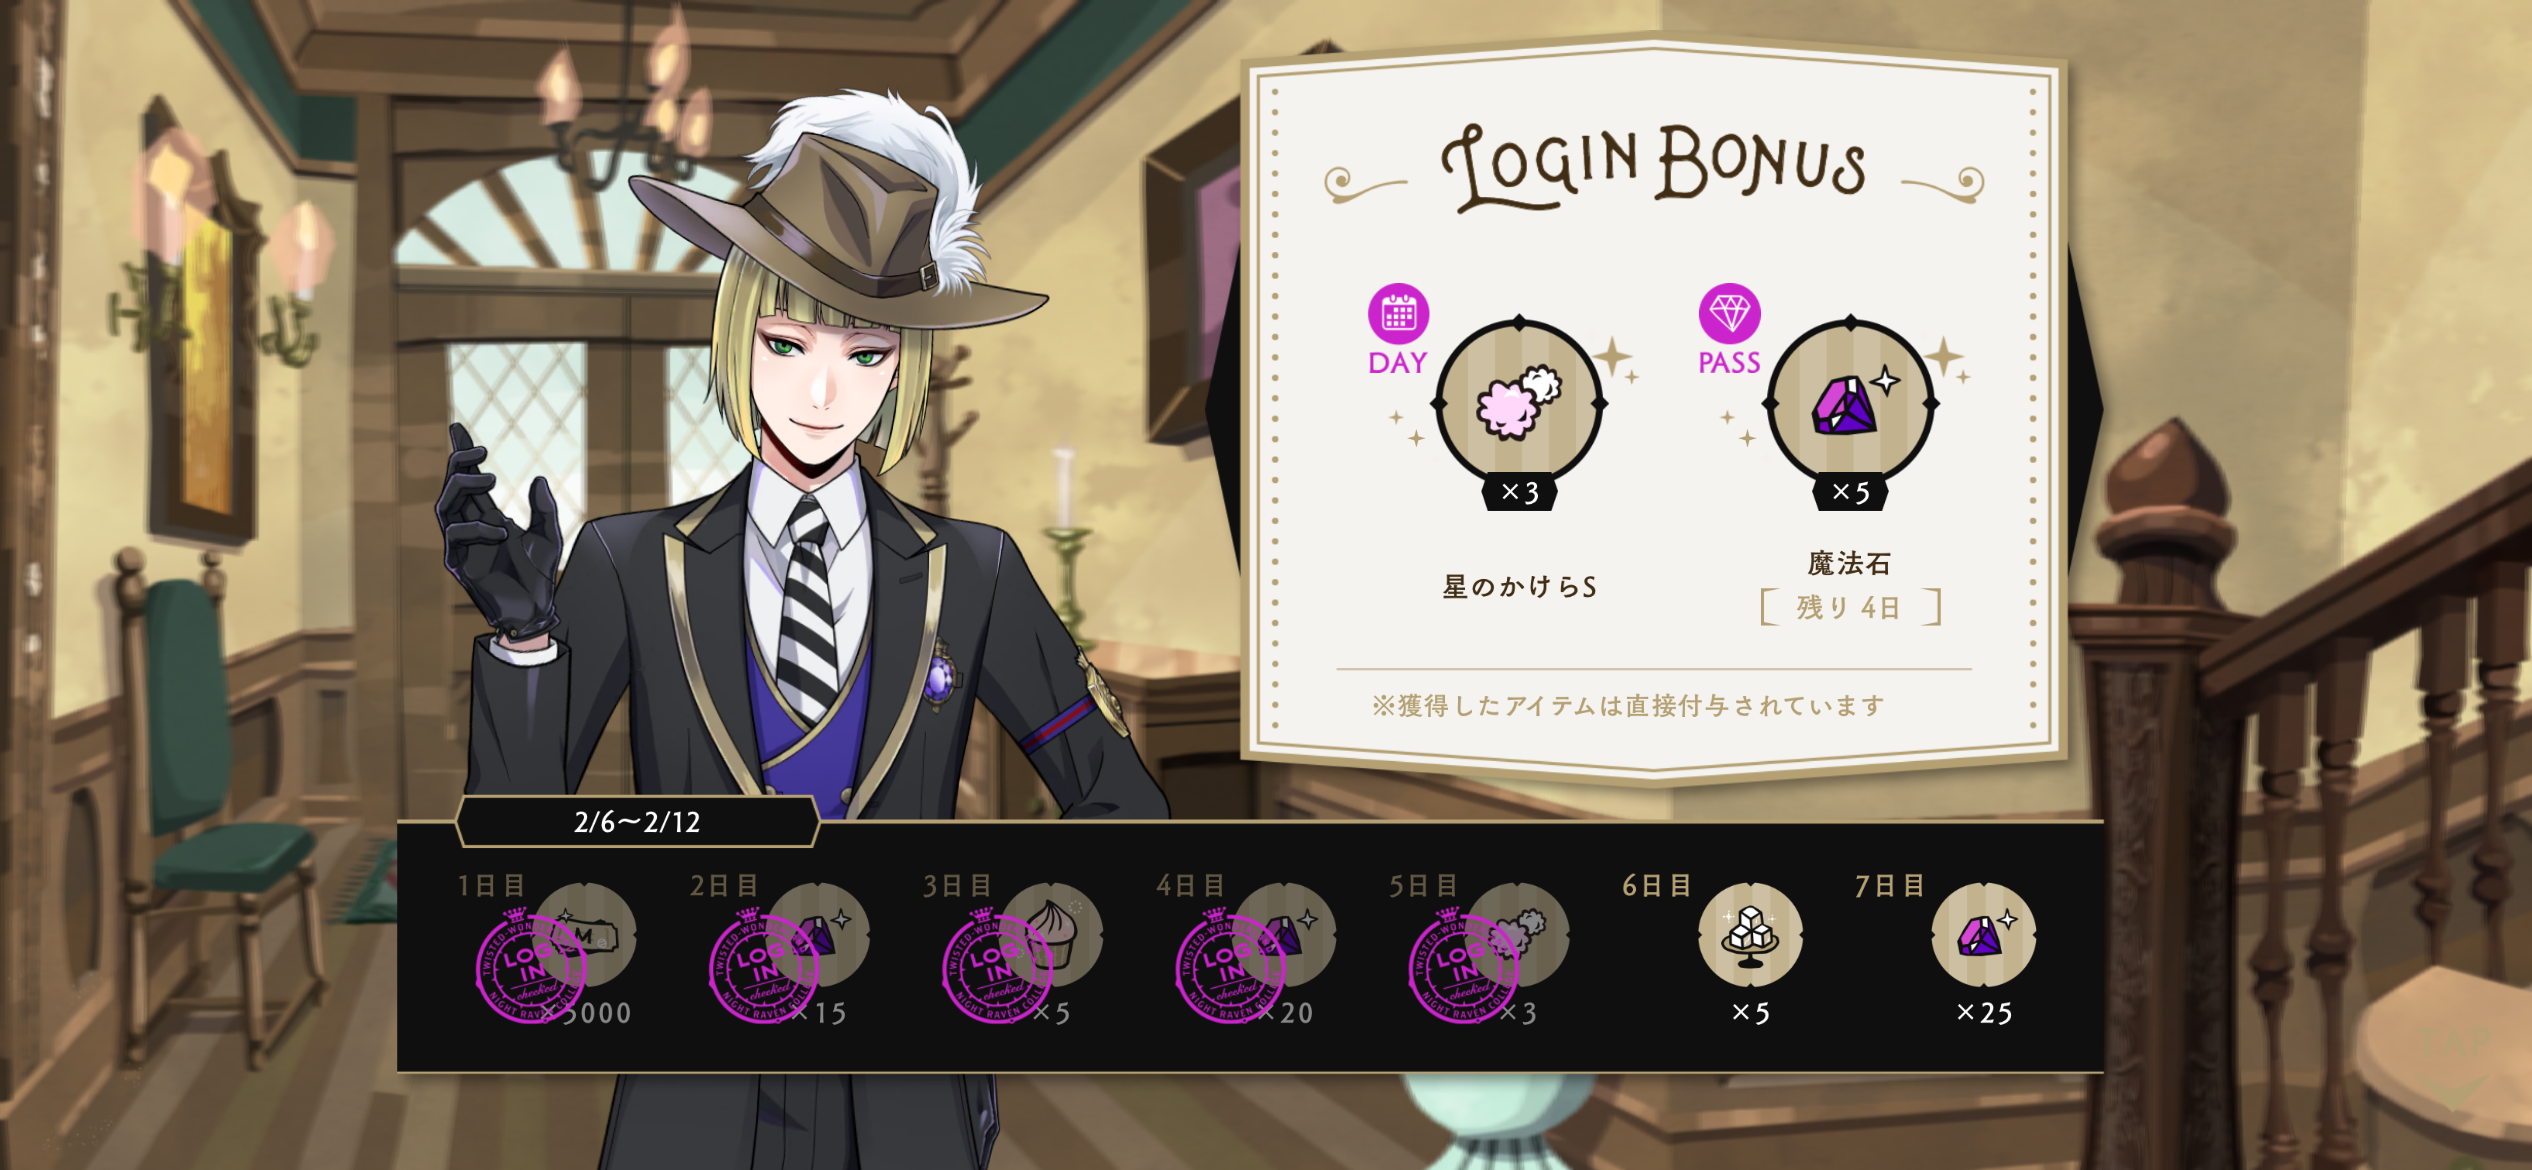2532x1170 pixels.
Task: Select the magic stone pass reward icon
Action: 1850,403
